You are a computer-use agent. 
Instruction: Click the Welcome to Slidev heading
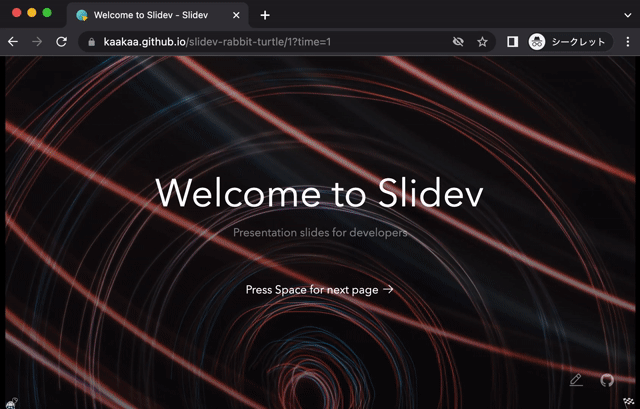(x=319, y=193)
